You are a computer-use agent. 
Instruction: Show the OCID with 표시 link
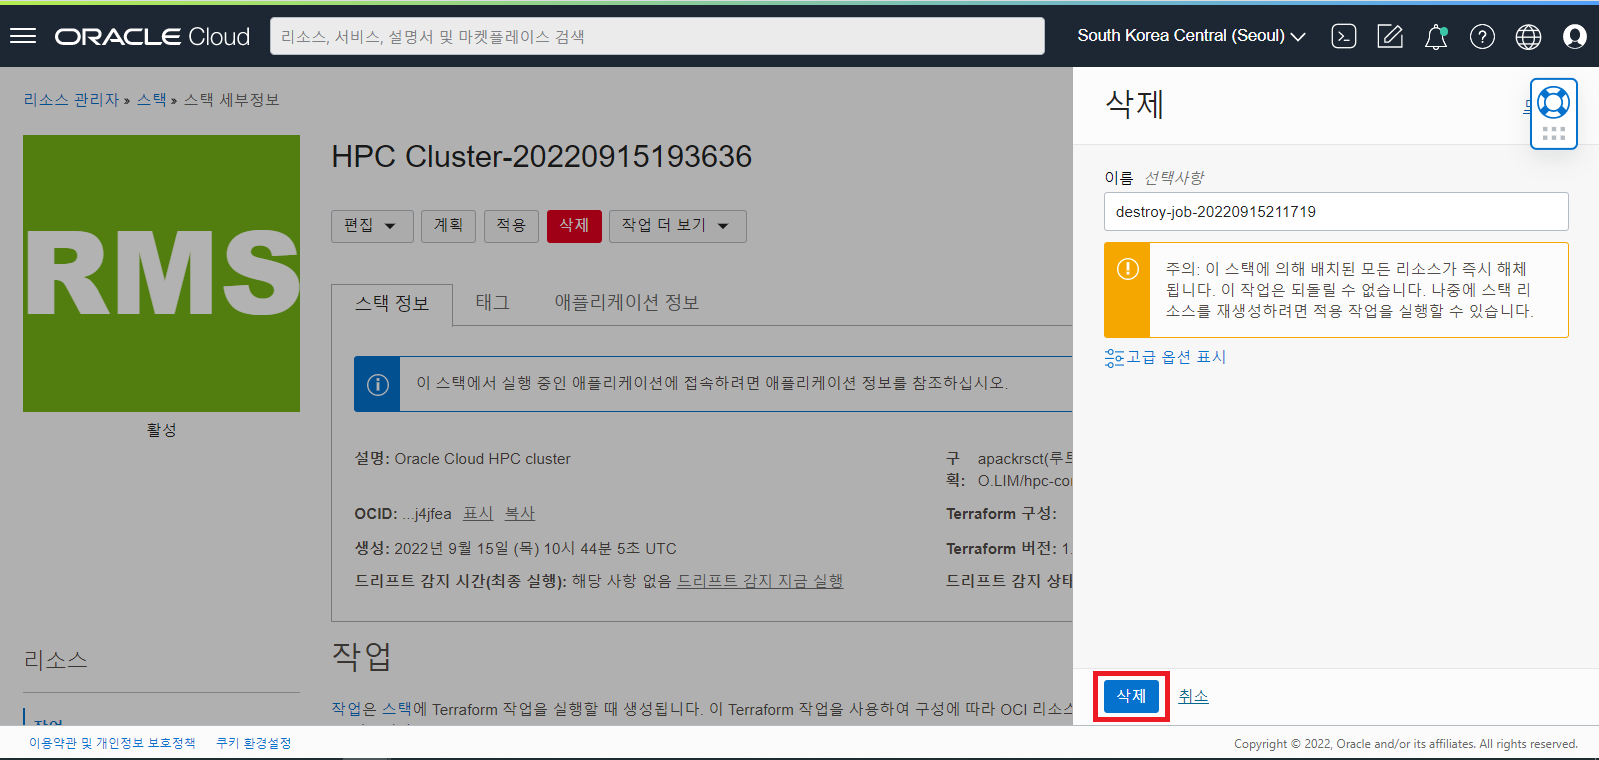coord(478,513)
